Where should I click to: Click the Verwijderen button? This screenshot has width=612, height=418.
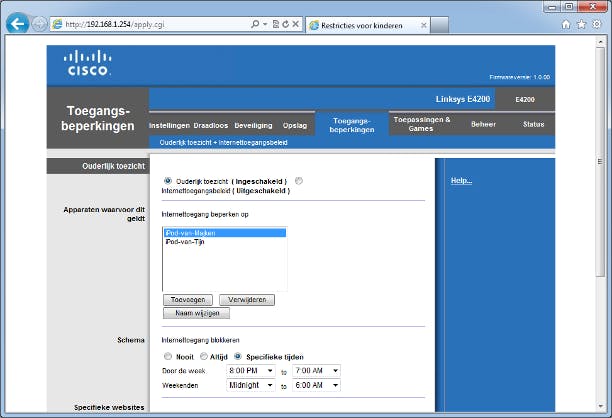[247, 300]
